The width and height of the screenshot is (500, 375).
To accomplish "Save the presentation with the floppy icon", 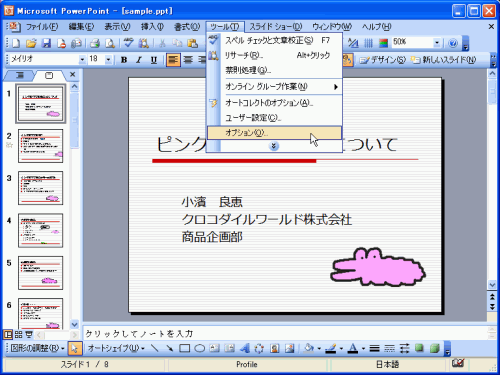I will pos(46,43).
